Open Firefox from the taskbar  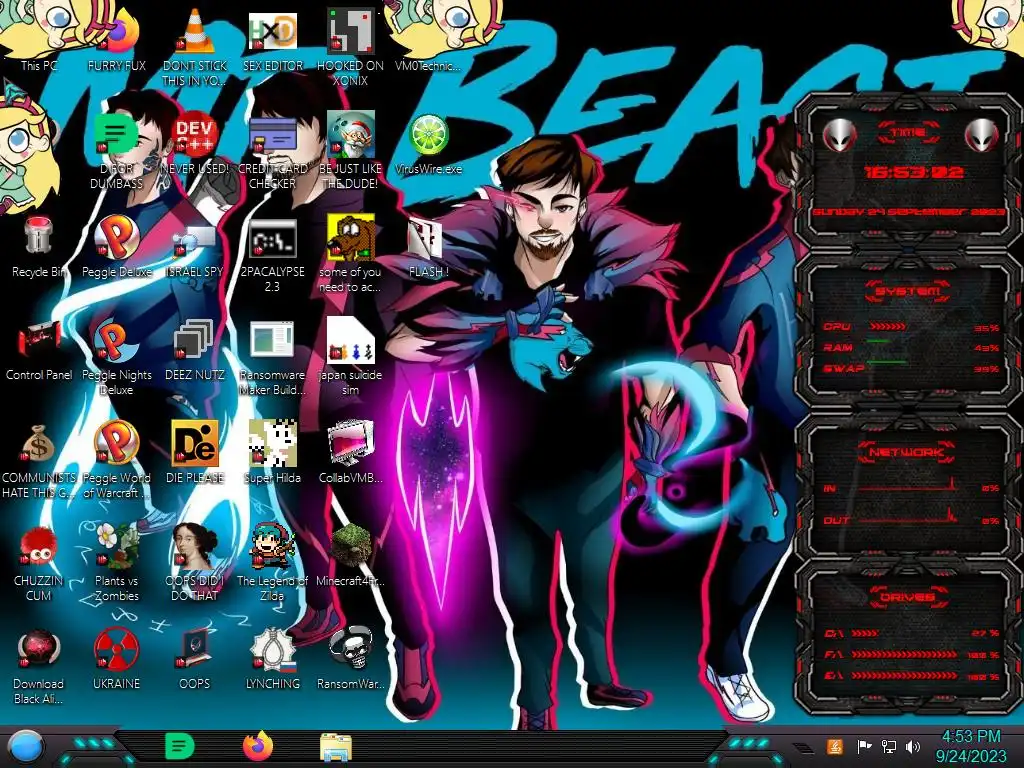pyautogui.click(x=258, y=746)
